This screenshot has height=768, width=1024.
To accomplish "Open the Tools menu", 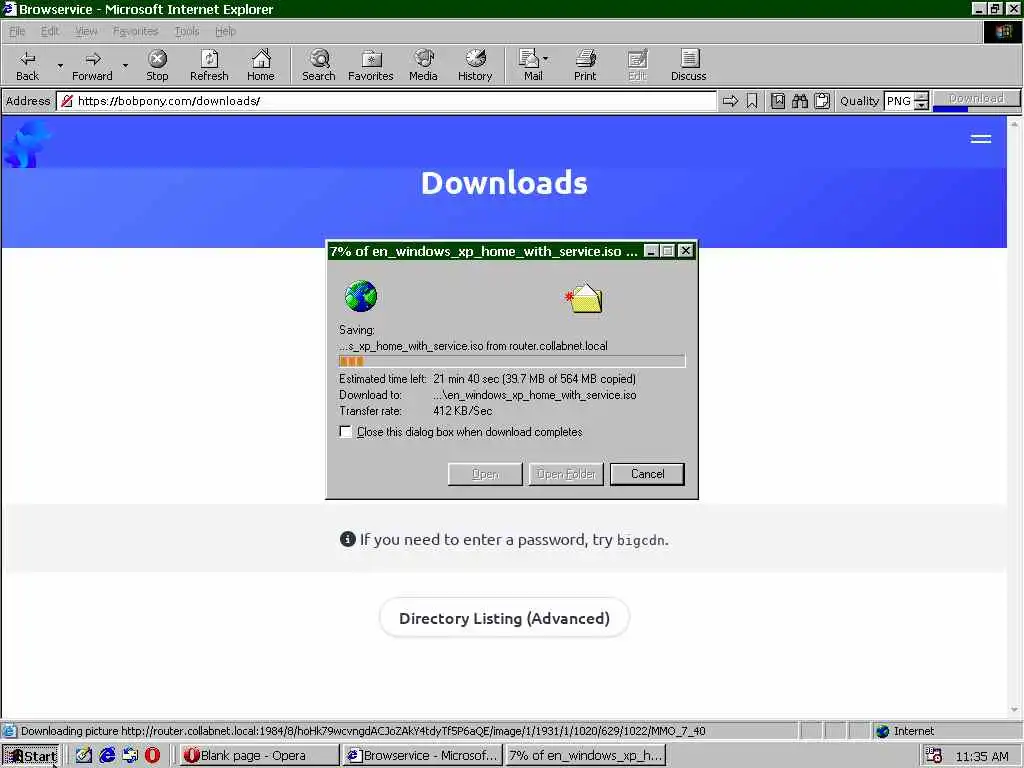I will [x=187, y=31].
